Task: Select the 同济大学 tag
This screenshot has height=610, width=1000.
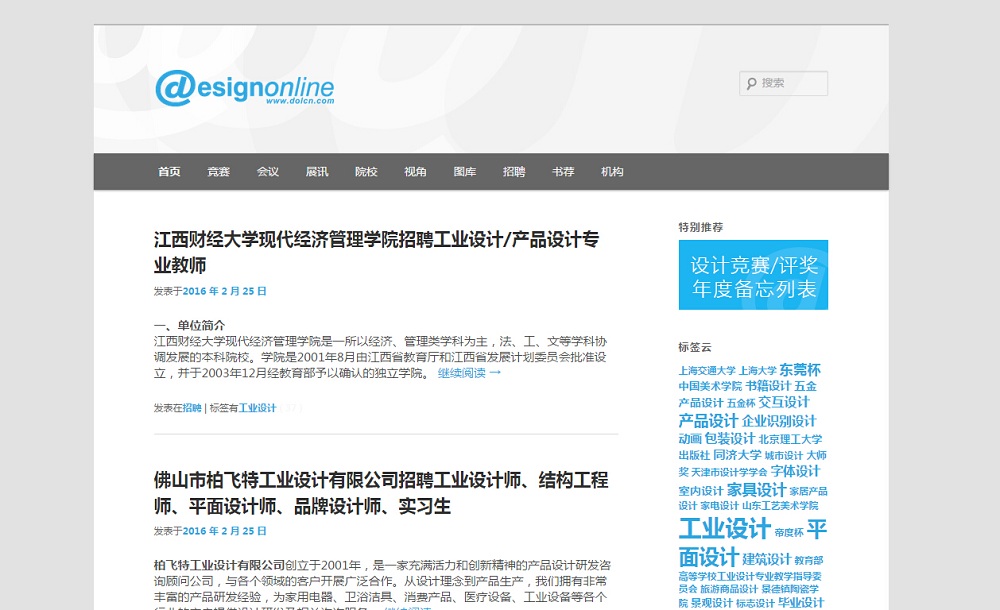Action: [x=737, y=455]
